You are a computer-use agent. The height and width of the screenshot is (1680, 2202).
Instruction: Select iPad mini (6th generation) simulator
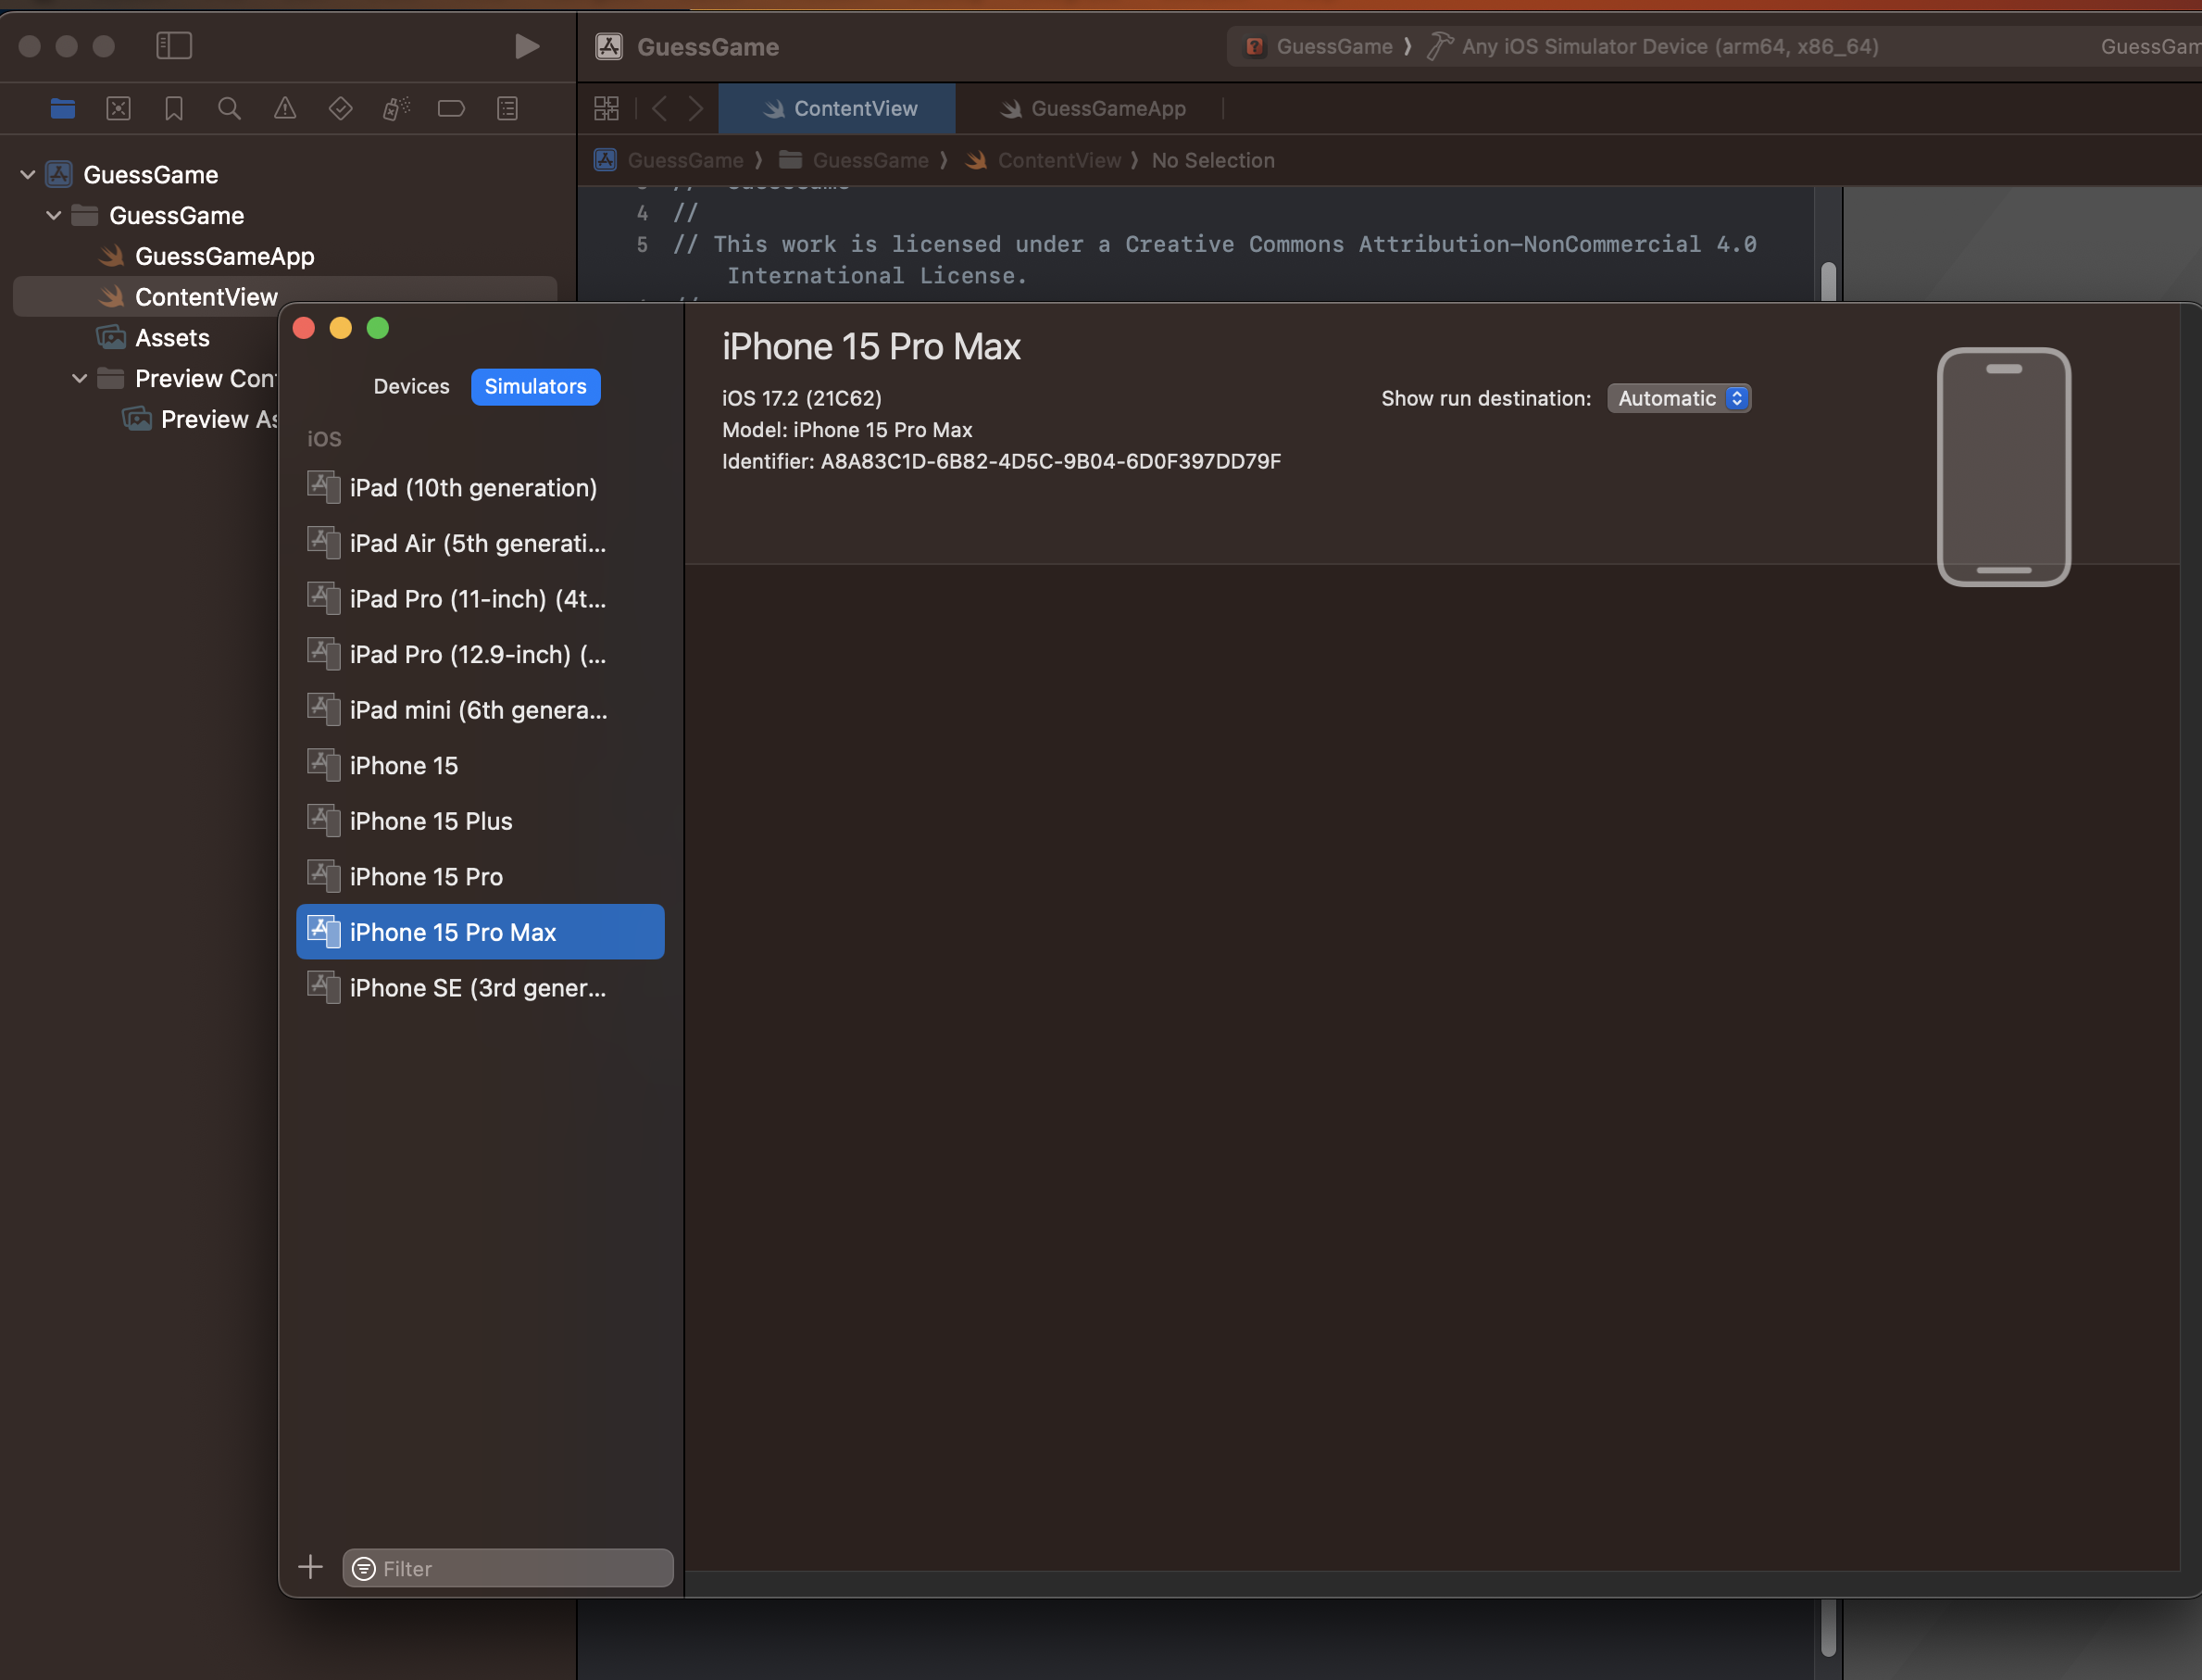480,710
